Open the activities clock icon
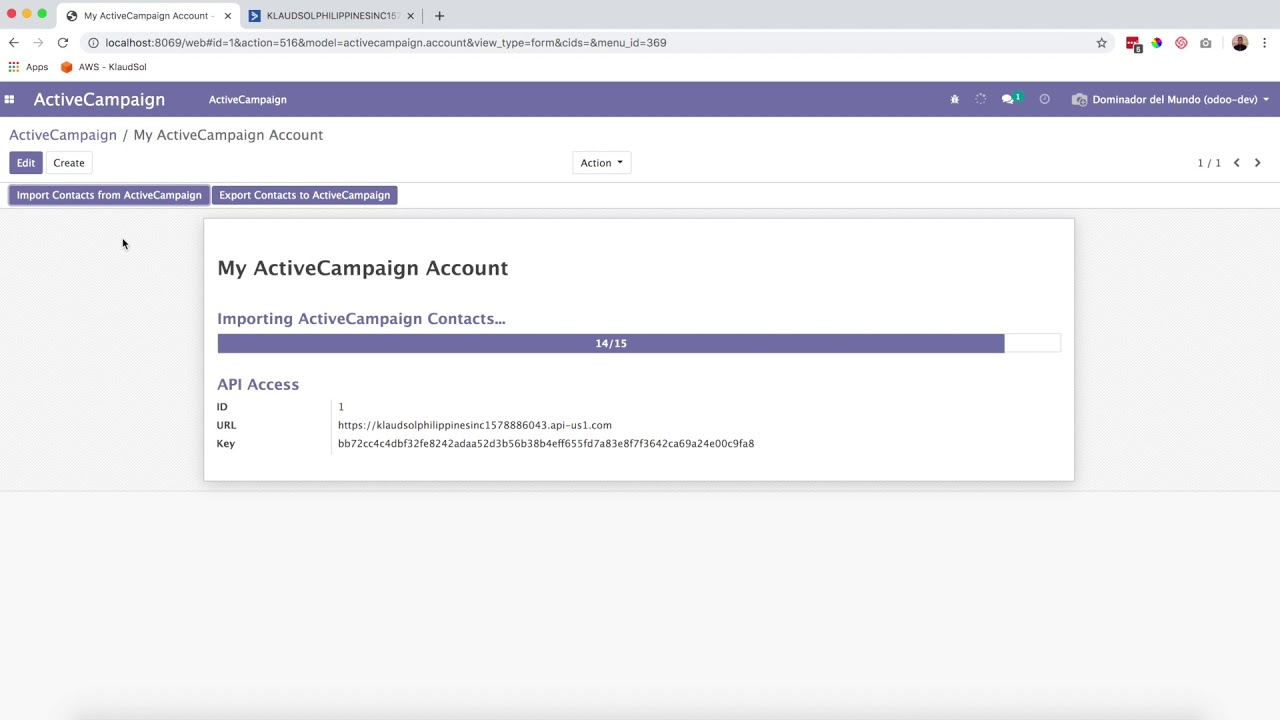 [1044, 99]
